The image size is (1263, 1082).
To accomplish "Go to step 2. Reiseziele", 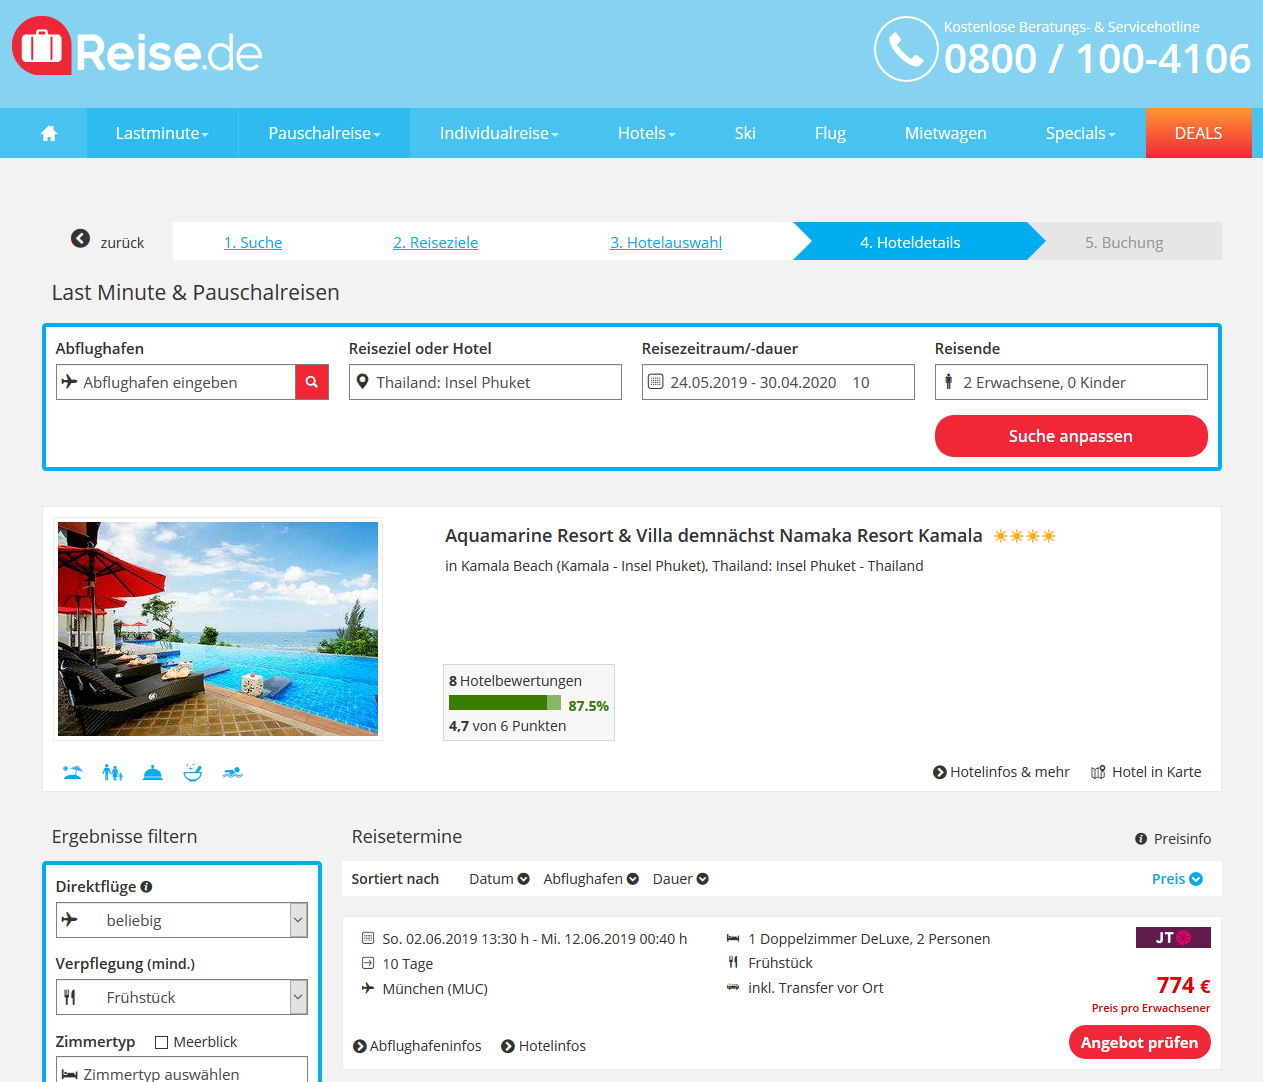I will click(435, 242).
